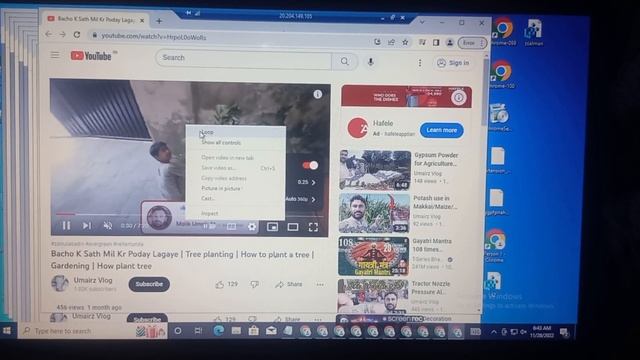Open the first Chrome desktop shortcut
Viewport: 640px width, 360px height.
(x=503, y=31)
